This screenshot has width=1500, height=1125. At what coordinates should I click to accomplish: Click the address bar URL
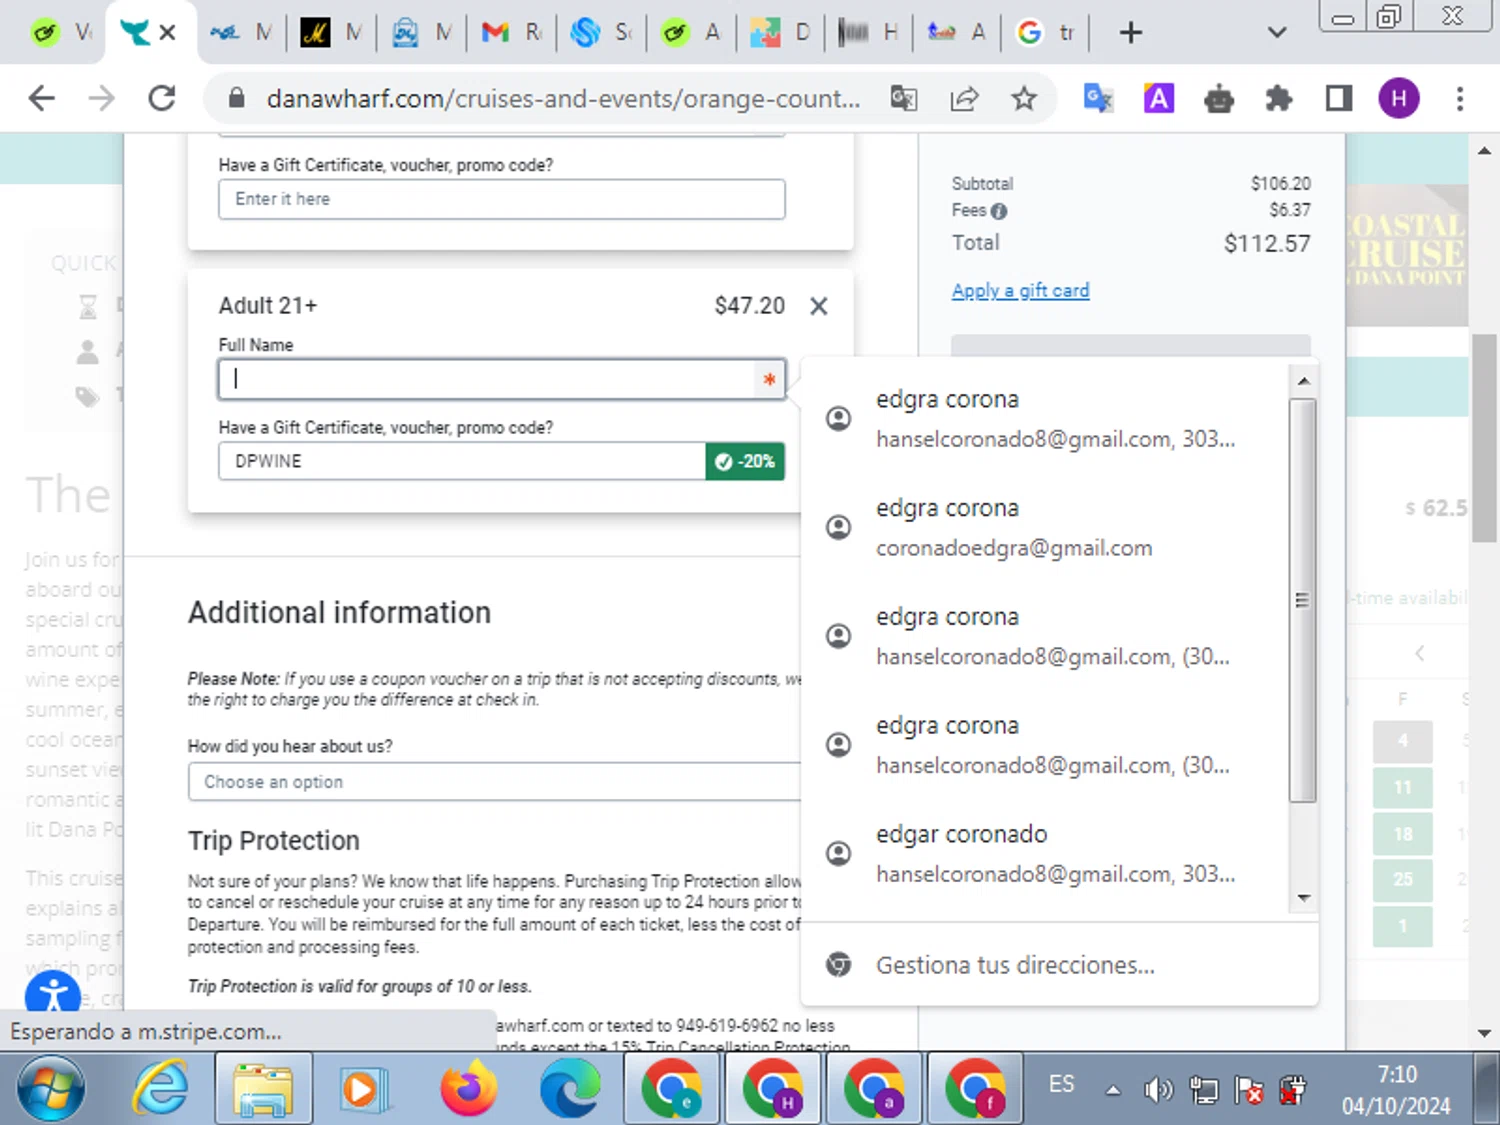click(x=563, y=98)
